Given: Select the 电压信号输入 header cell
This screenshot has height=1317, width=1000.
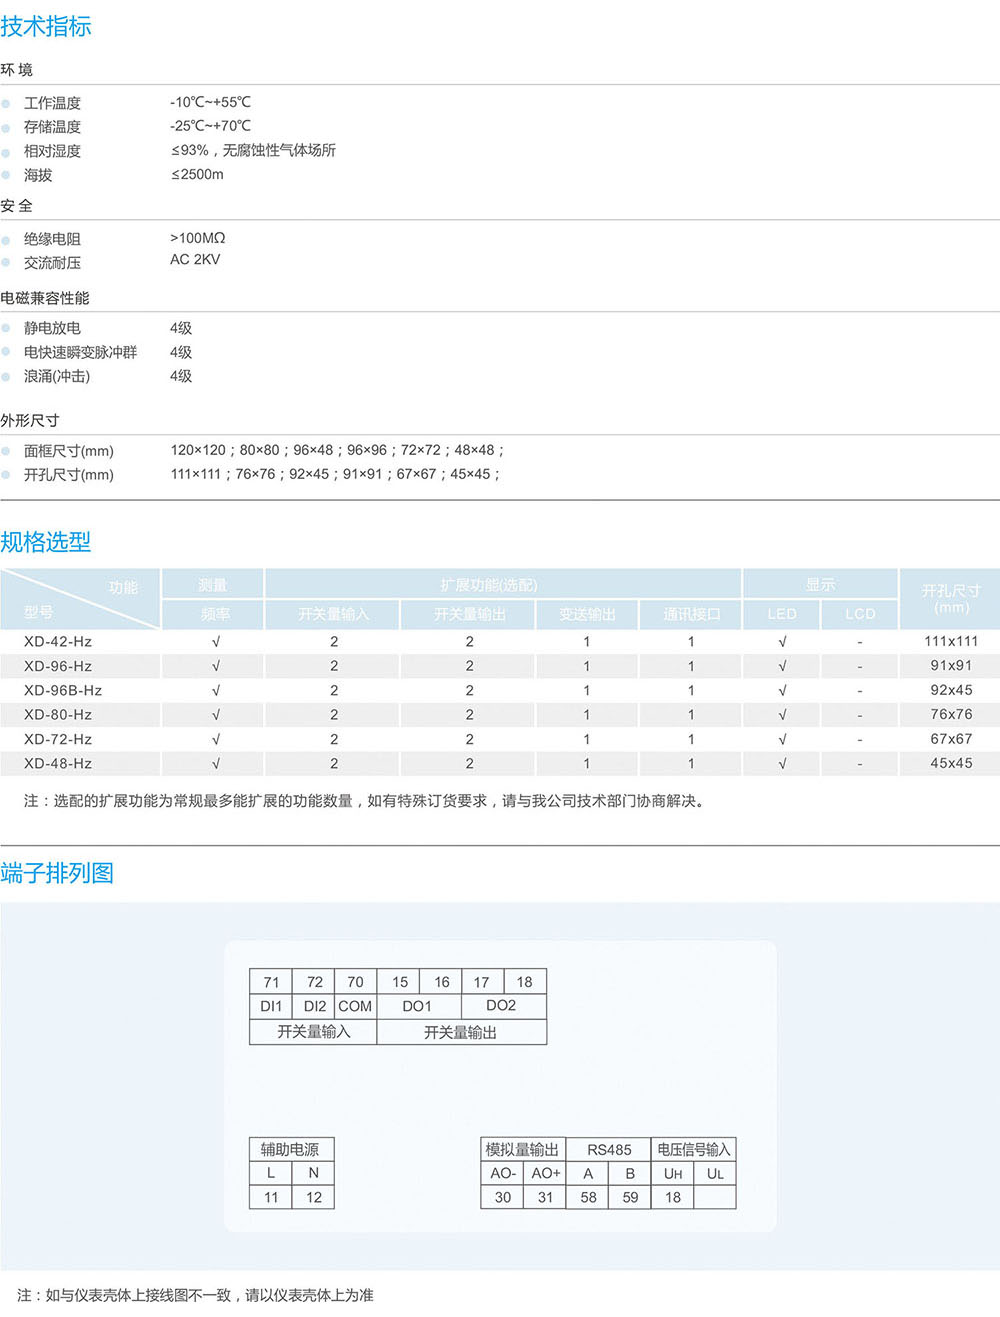Looking at the screenshot, I should point(693,1150).
